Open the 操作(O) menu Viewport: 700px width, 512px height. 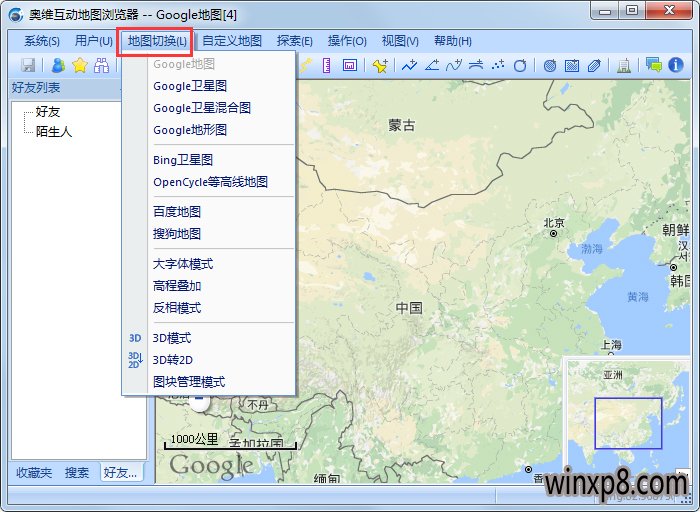[x=347, y=42]
